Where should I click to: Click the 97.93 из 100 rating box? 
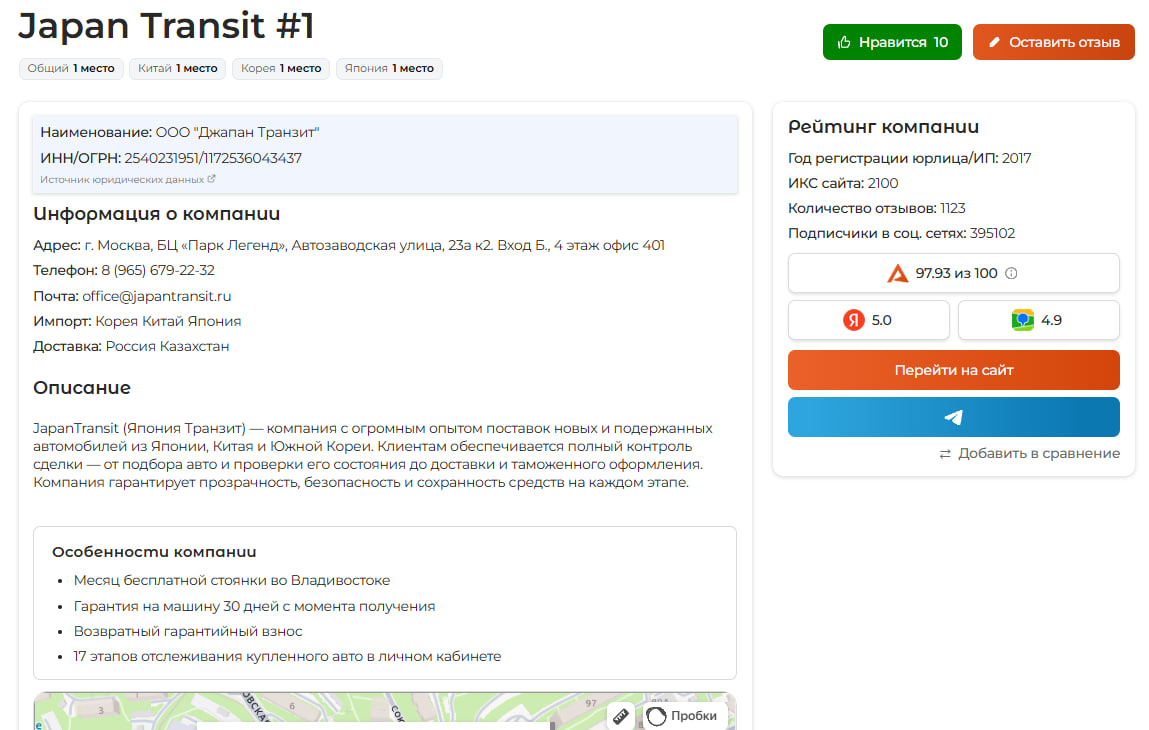point(953,273)
